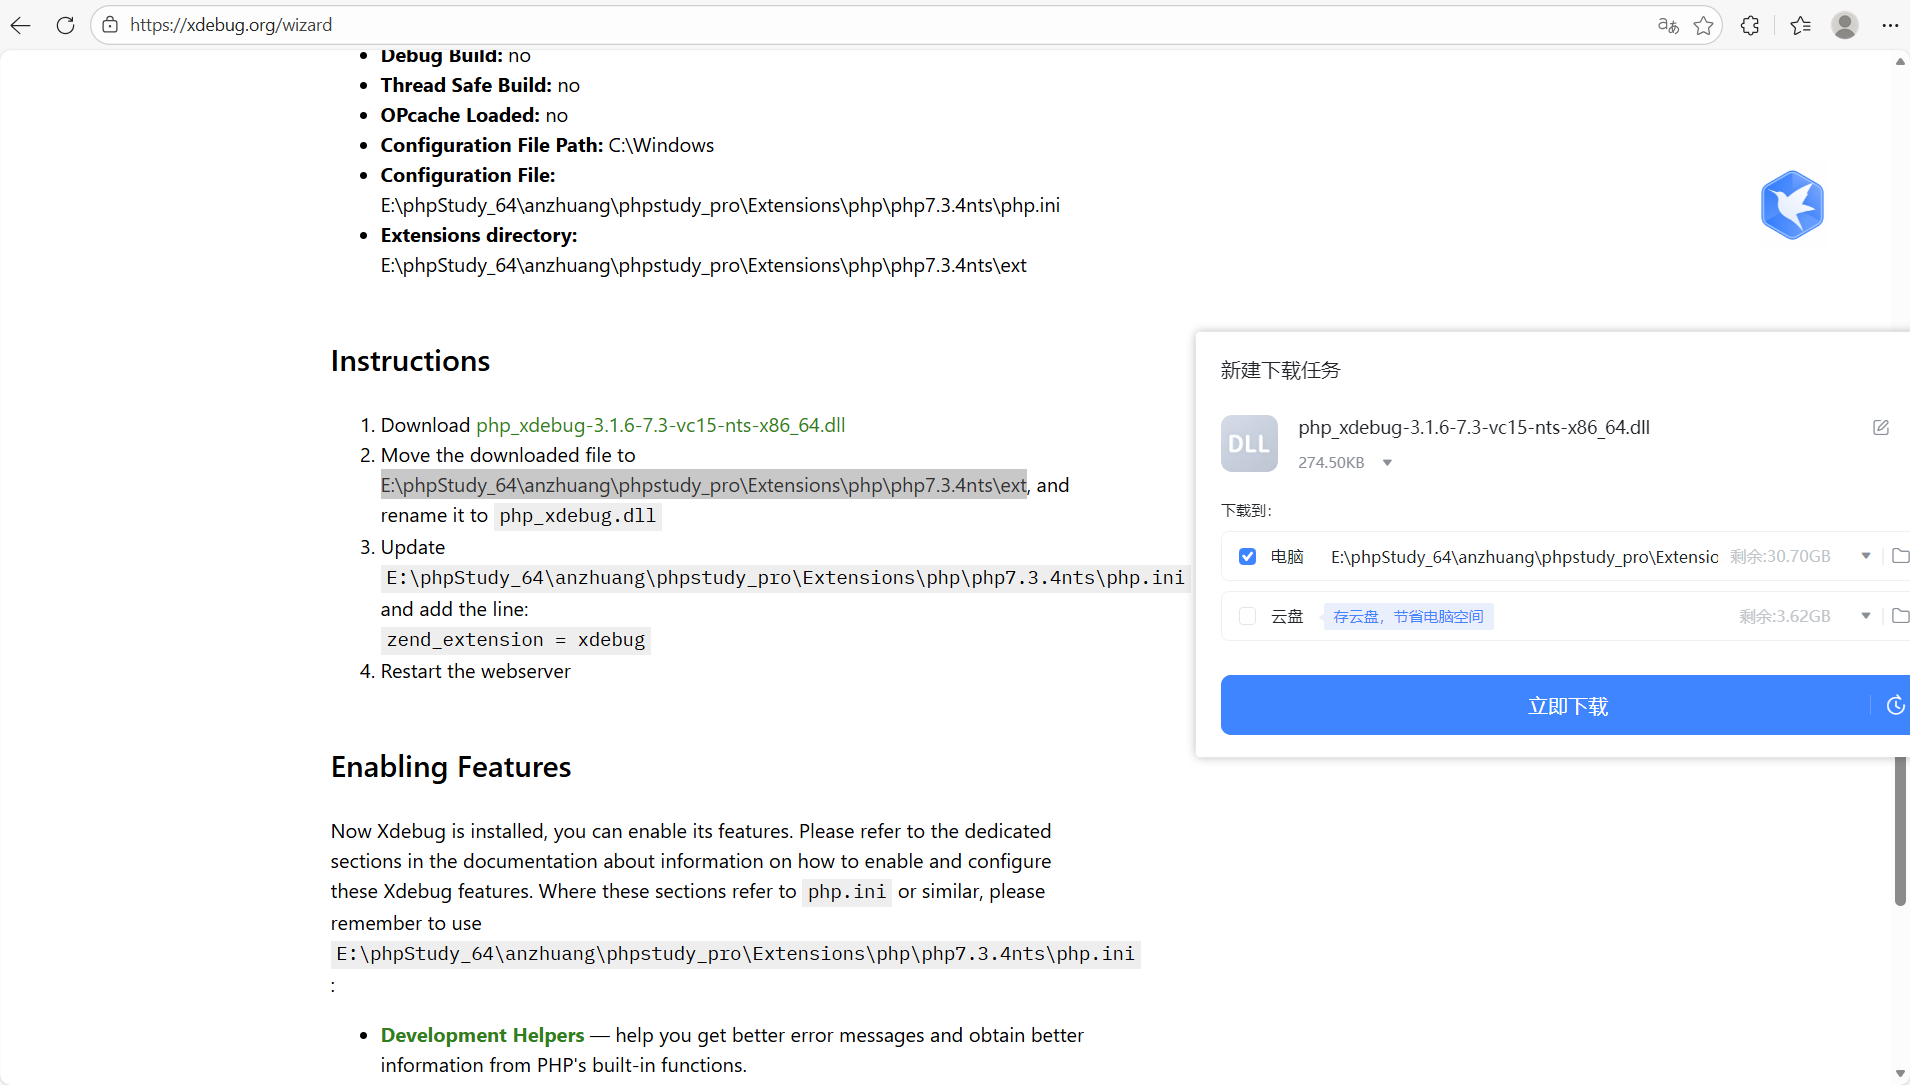Open the favorites list icon
The height and width of the screenshot is (1085, 1910).
pyautogui.click(x=1801, y=25)
